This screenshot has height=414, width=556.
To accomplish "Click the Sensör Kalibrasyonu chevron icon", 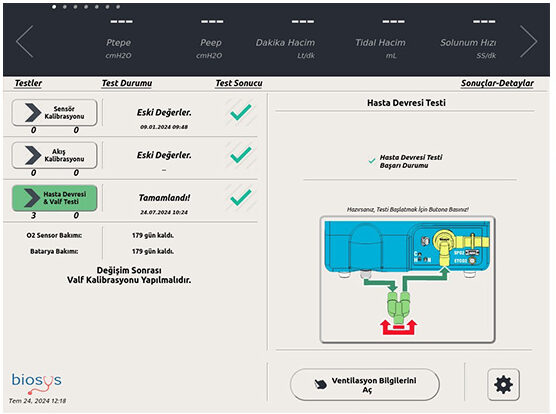I will click(33, 113).
